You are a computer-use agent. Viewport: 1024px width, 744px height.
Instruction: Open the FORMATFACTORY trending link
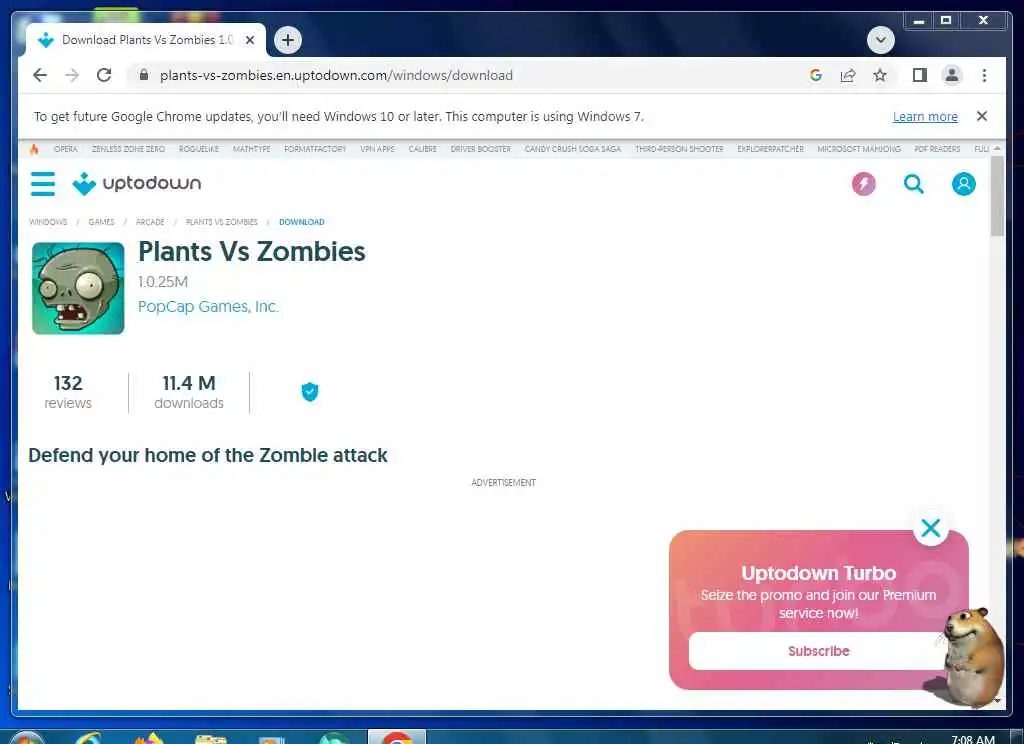[x=315, y=149]
